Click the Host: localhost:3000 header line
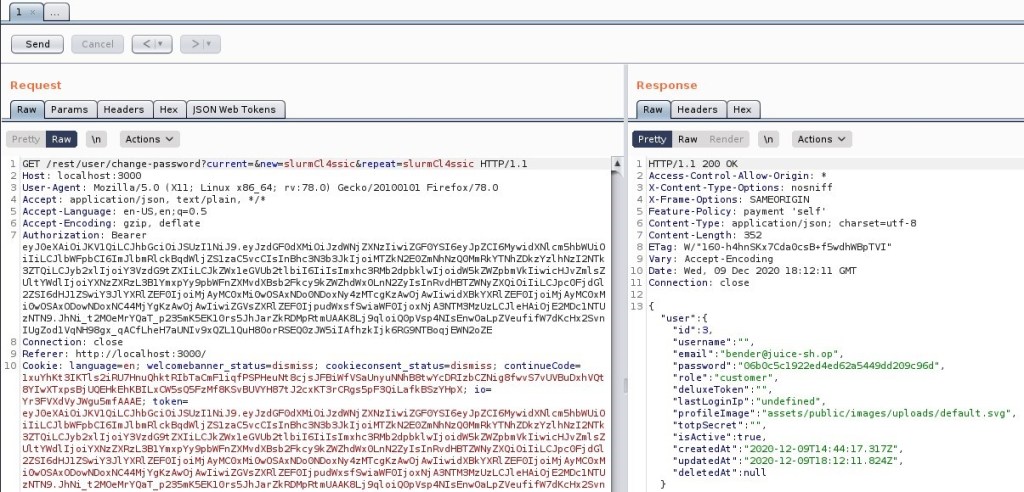Viewport: 1024px width, 492px height. (82, 176)
